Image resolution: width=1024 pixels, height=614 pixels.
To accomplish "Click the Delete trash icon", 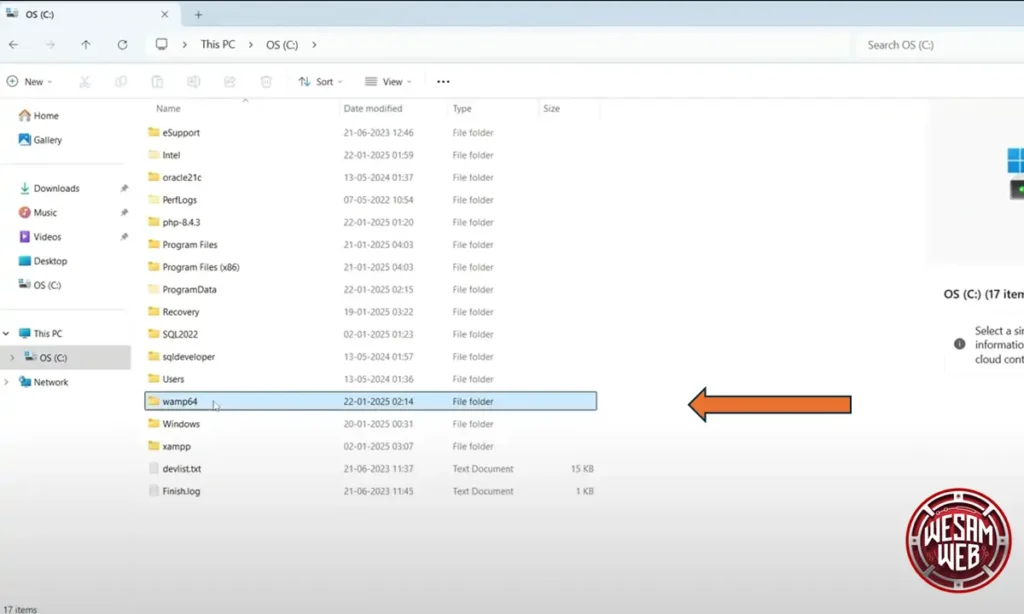I will click(266, 82).
